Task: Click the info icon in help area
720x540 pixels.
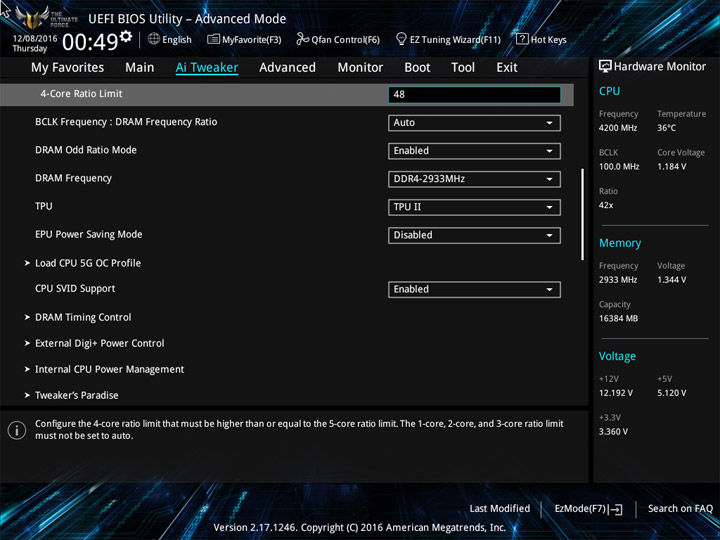Action: (17, 430)
